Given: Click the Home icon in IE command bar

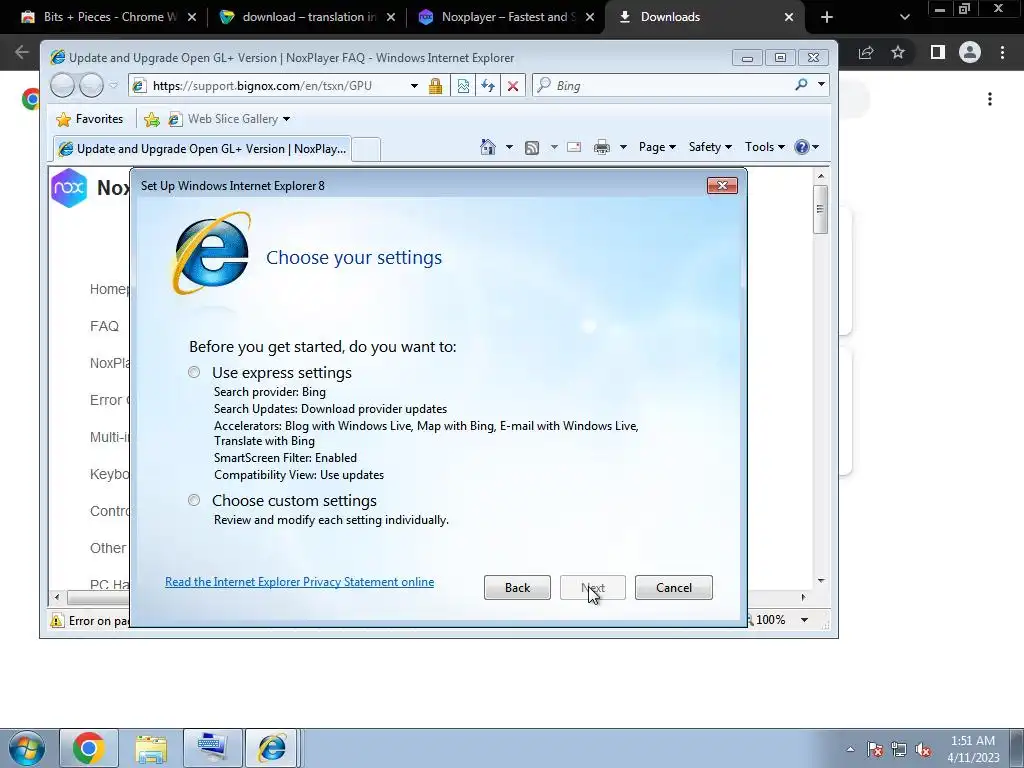Looking at the screenshot, I should [x=488, y=147].
